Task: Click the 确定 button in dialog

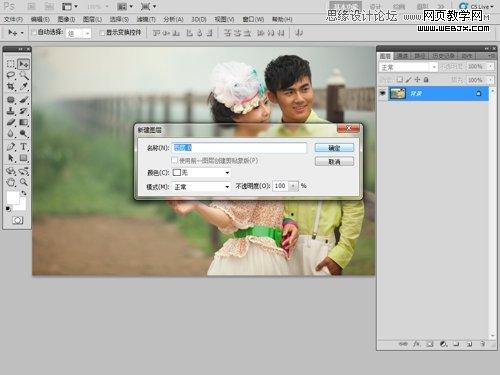Action: 334,148
